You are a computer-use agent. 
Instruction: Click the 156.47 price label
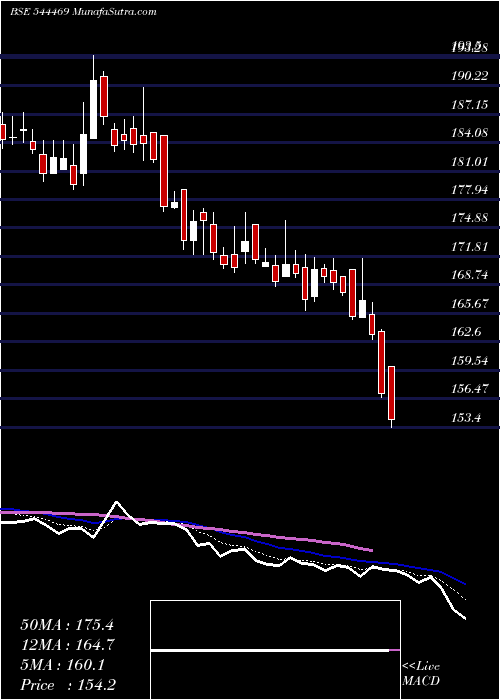469,389
